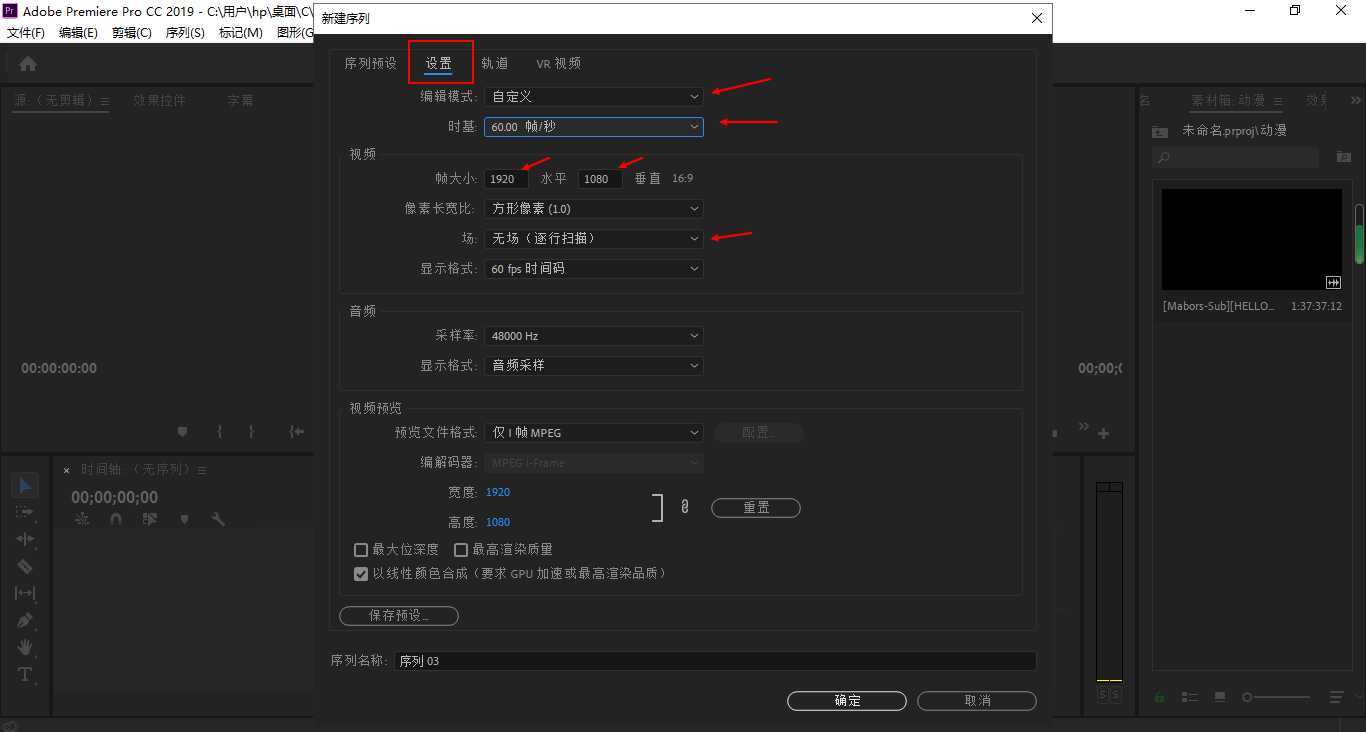The image size is (1366, 732).
Task: Click Mark In brace in source monitor
Action: 219,432
